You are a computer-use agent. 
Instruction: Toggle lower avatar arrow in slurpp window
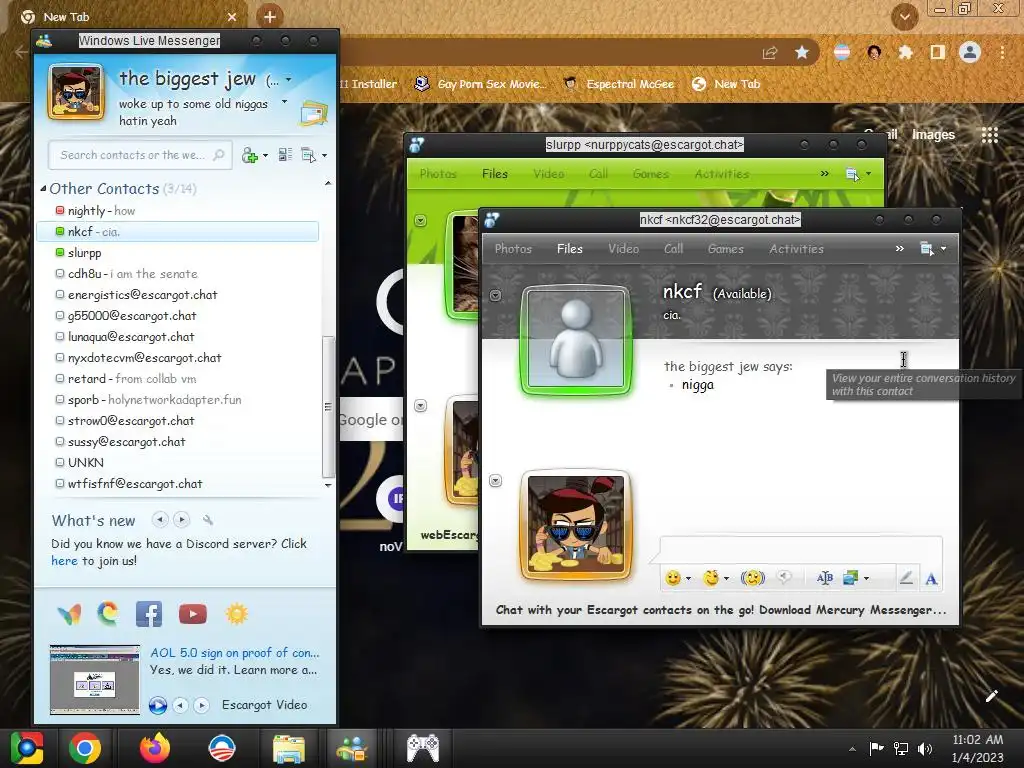point(421,406)
